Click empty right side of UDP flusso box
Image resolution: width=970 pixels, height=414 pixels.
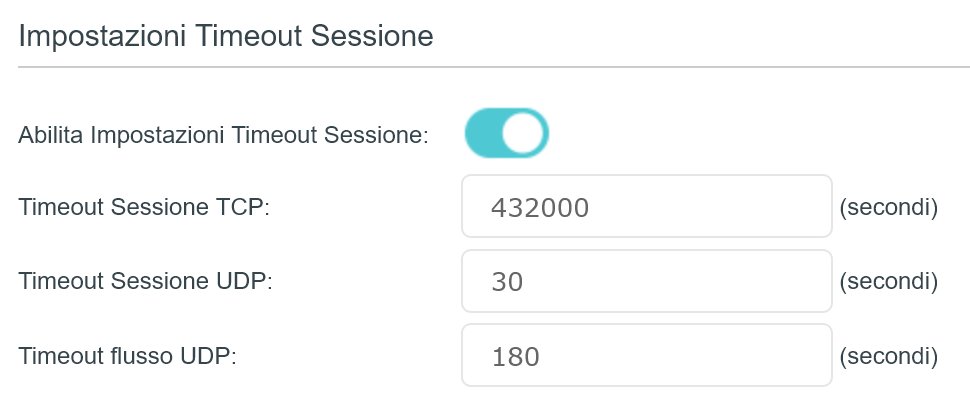pyautogui.click(x=760, y=355)
